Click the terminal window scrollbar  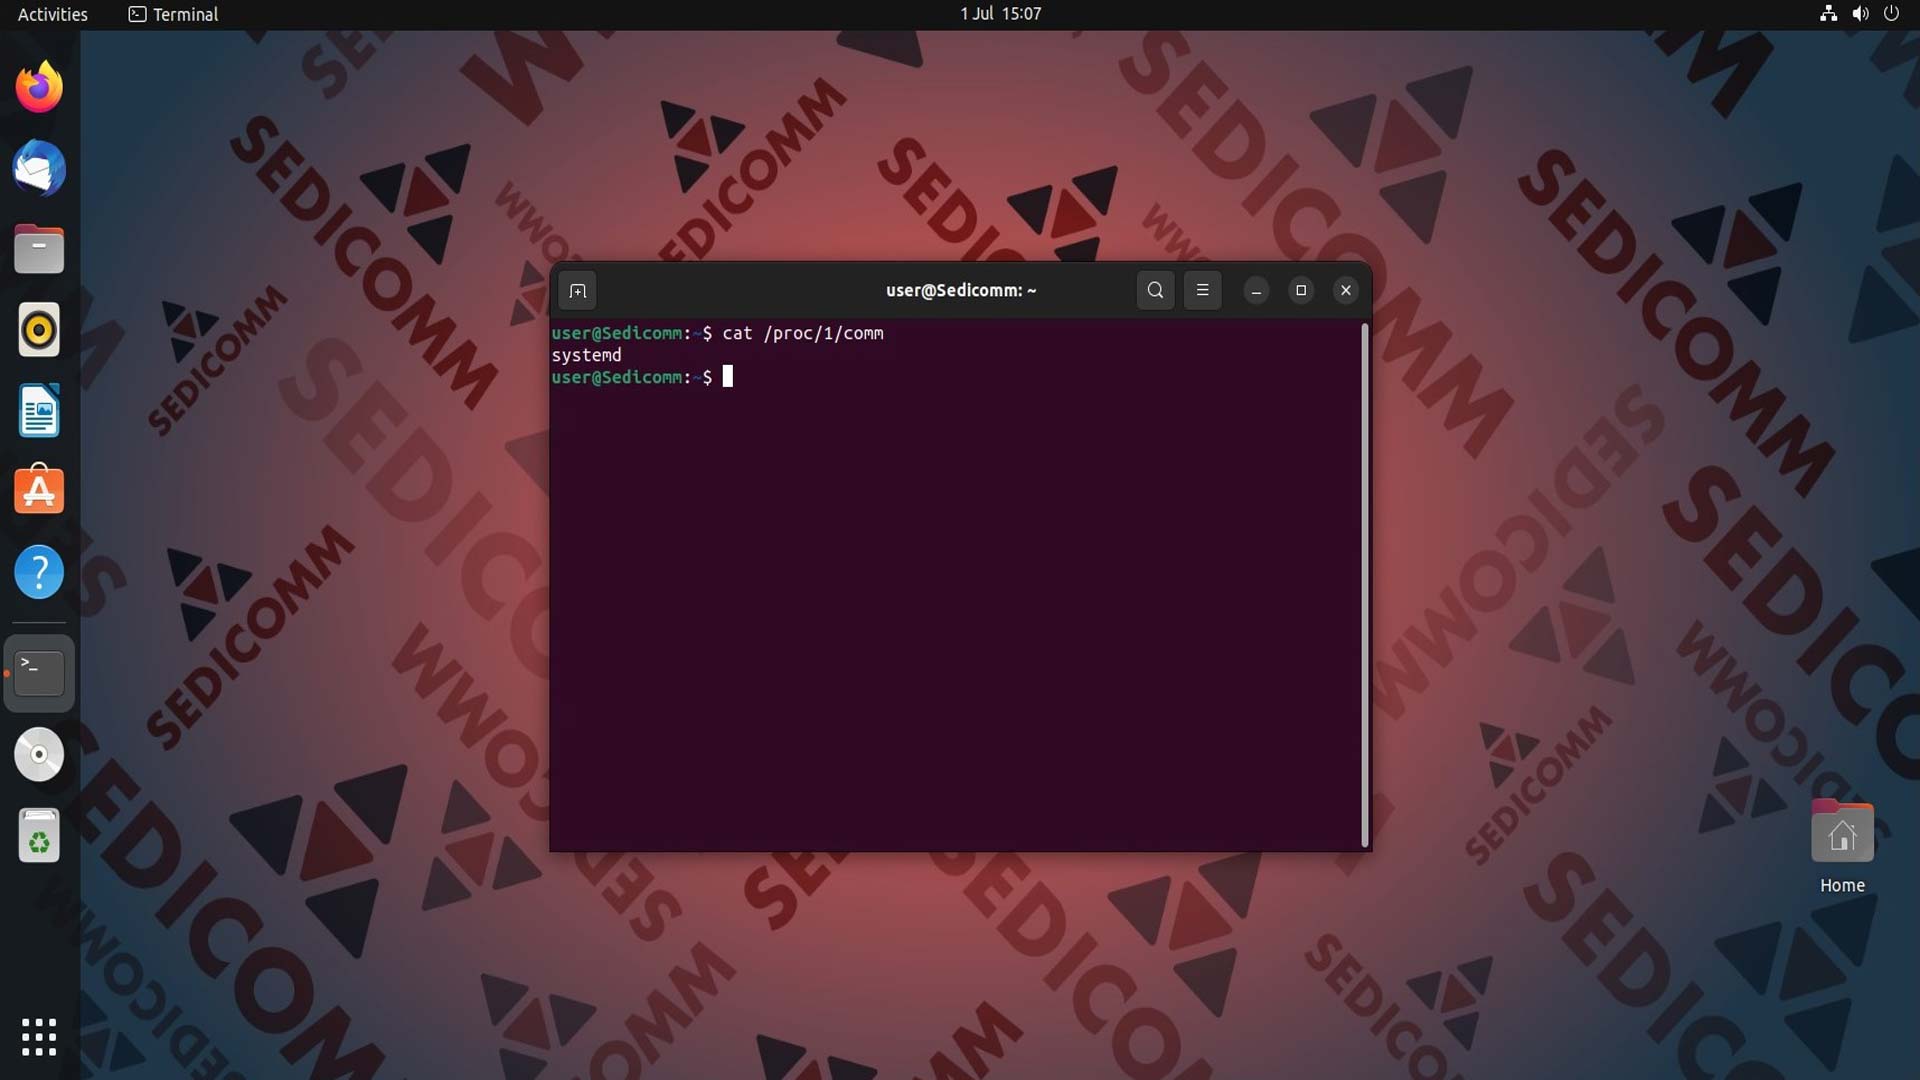(1364, 585)
